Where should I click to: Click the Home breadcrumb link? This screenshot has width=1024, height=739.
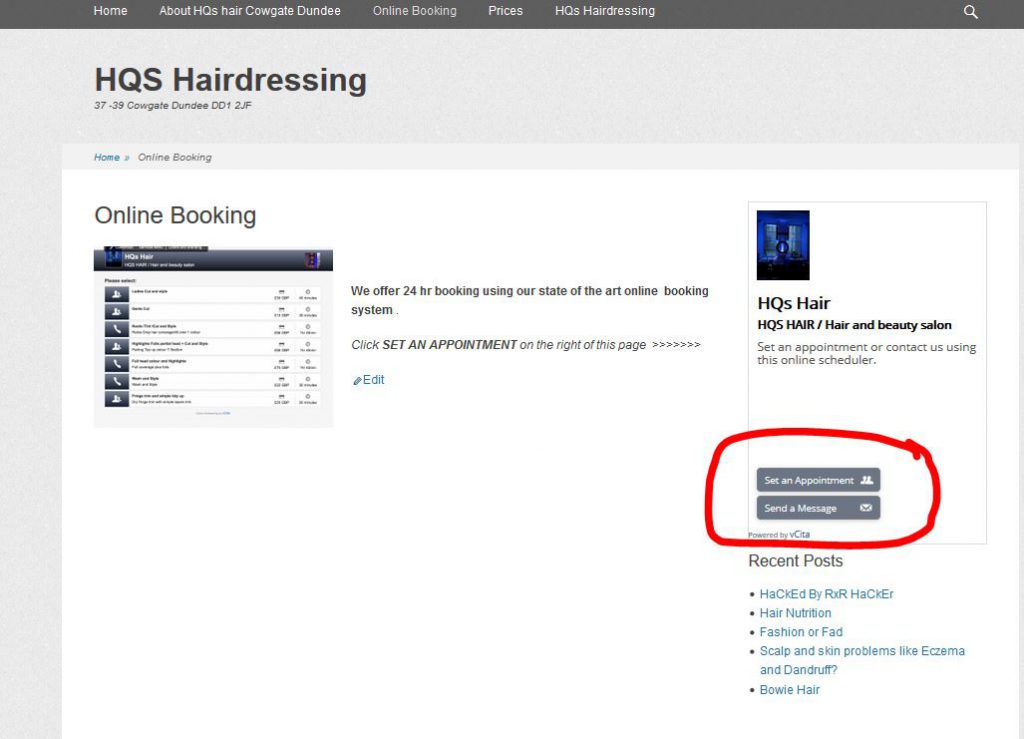pyautogui.click(x=106, y=157)
